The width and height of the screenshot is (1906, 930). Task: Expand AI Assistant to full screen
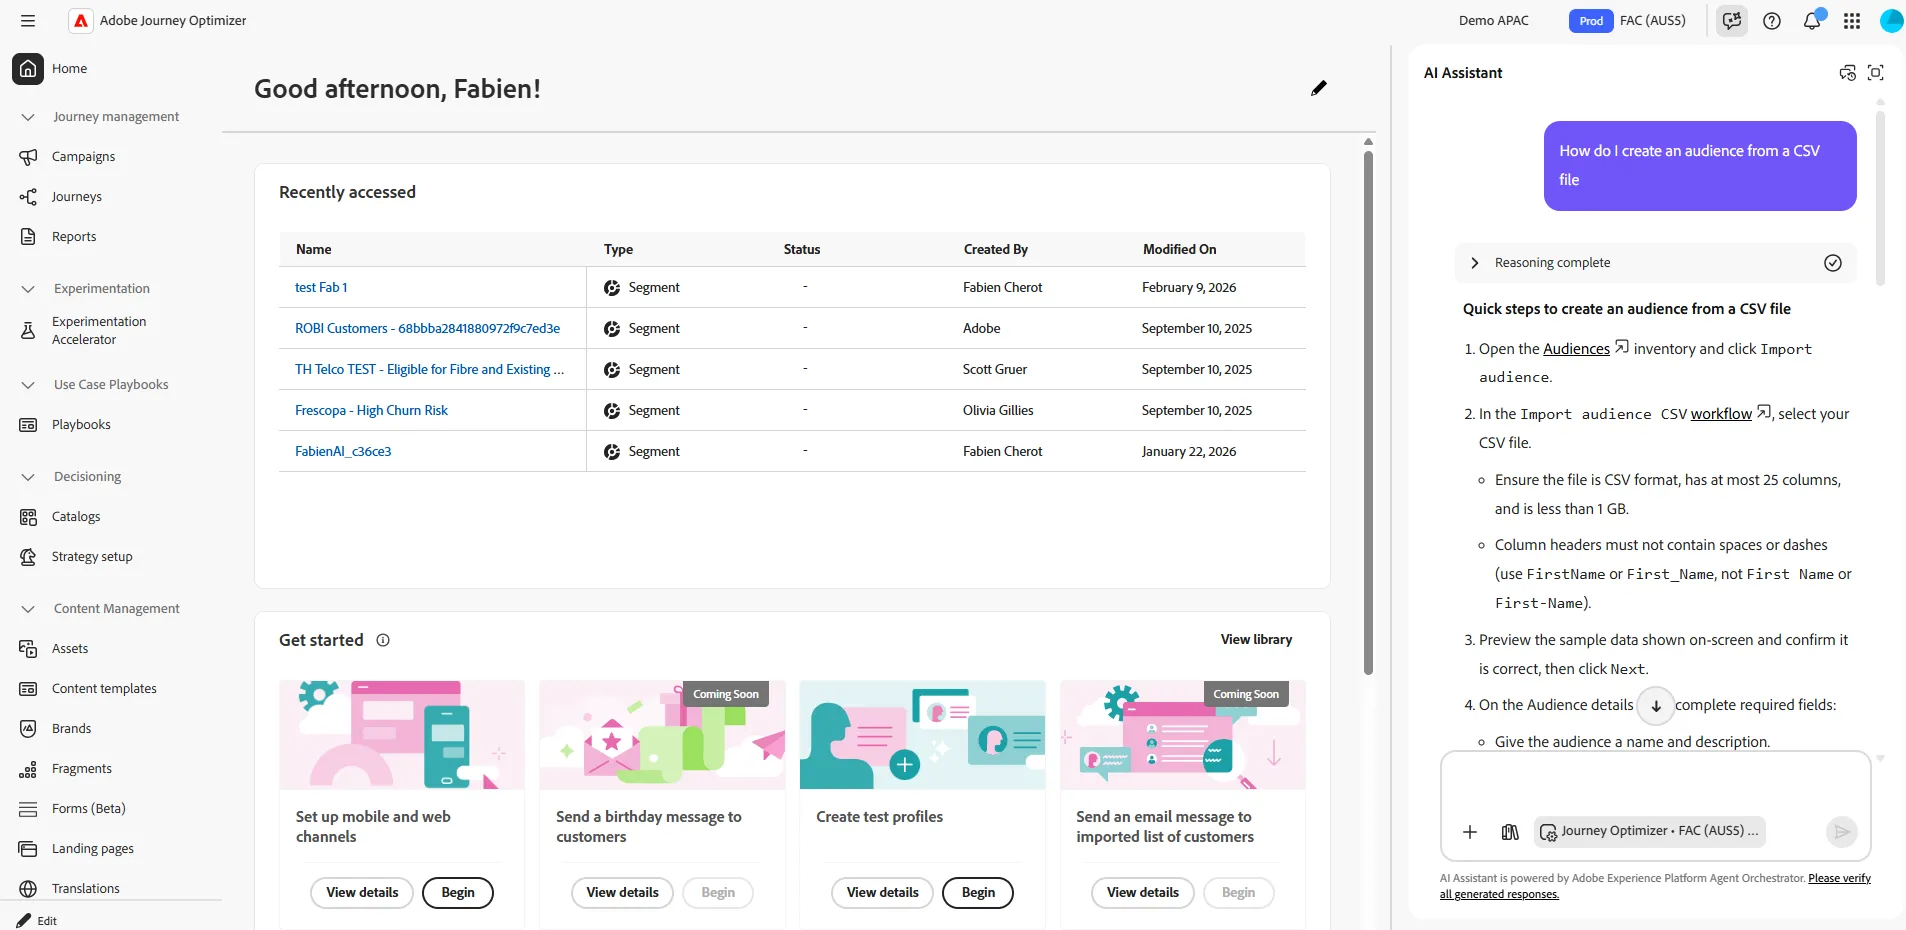pos(1876,73)
